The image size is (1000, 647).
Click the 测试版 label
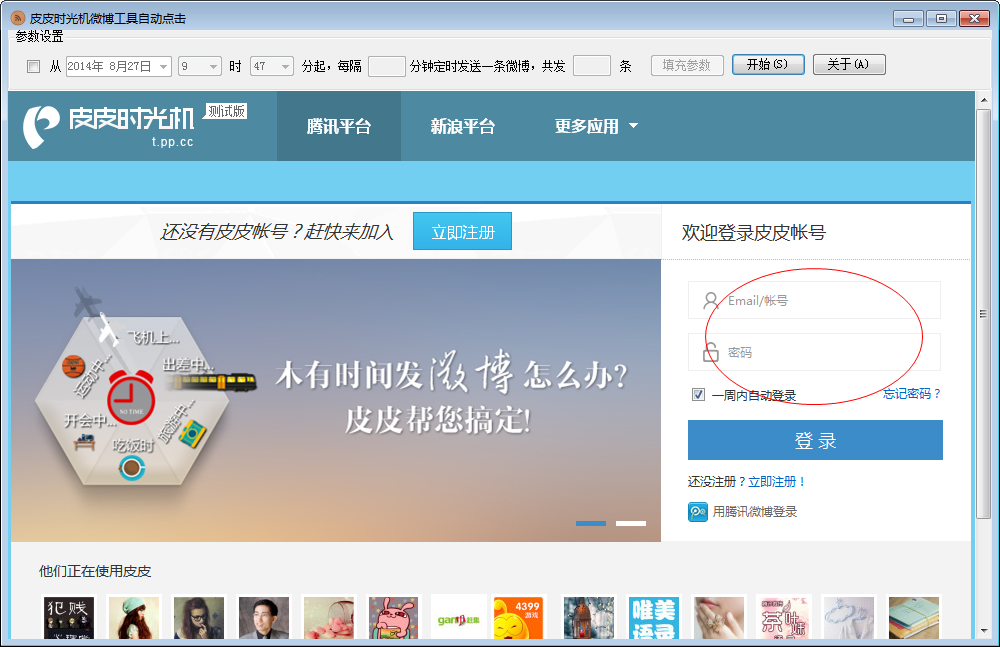point(226,111)
